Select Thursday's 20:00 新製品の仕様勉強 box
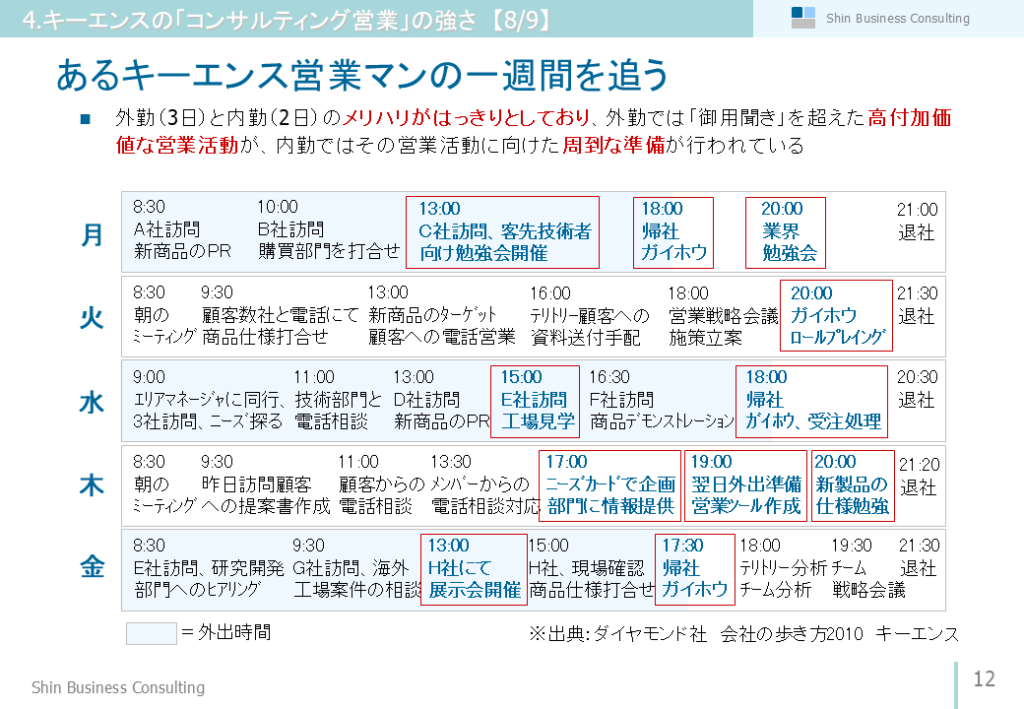The image size is (1024, 709). (x=852, y=485)
